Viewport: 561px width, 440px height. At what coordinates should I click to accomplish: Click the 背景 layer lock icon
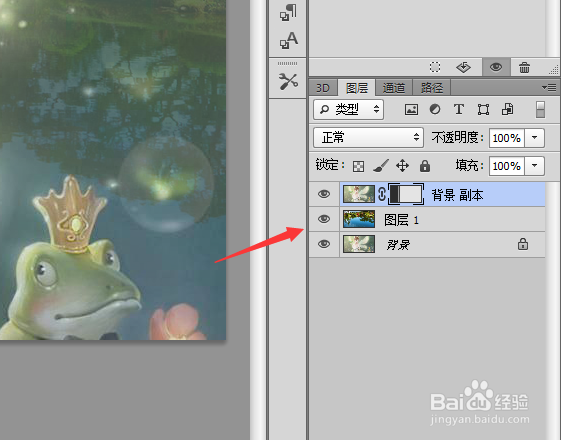pos(523,244)
